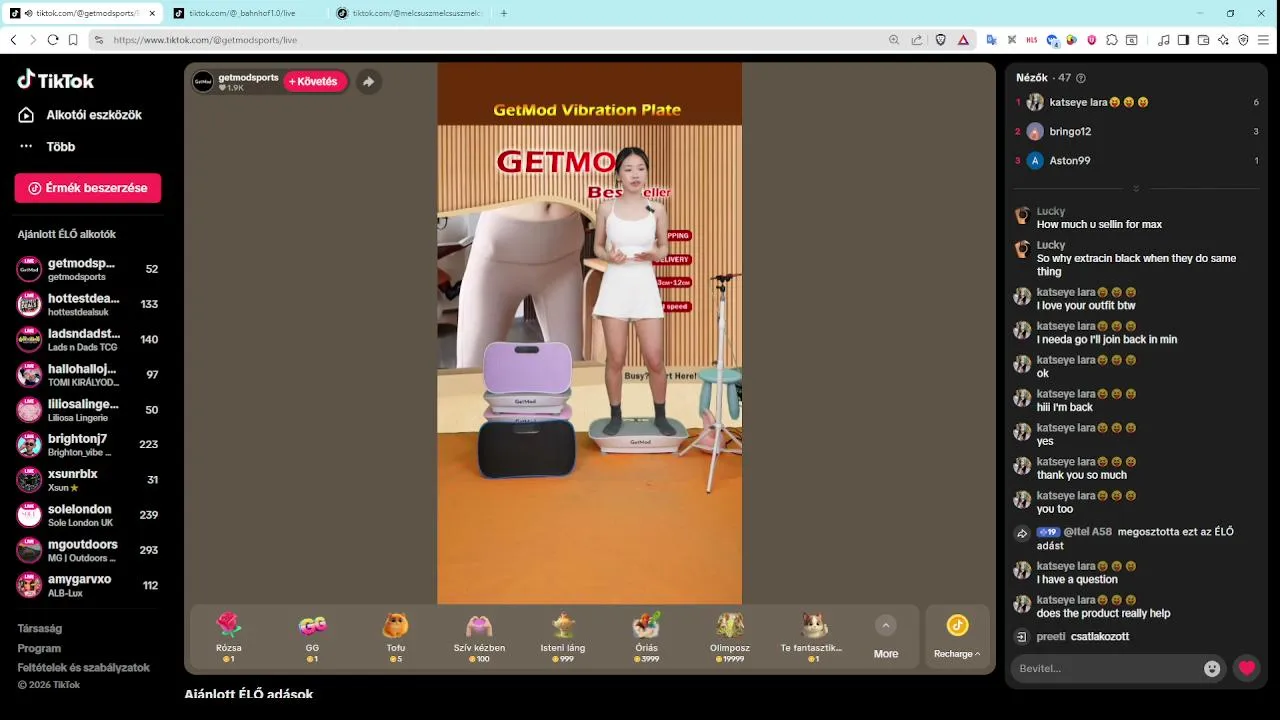
Task: Open hottestdealsuk live creator
Action: 88,304
